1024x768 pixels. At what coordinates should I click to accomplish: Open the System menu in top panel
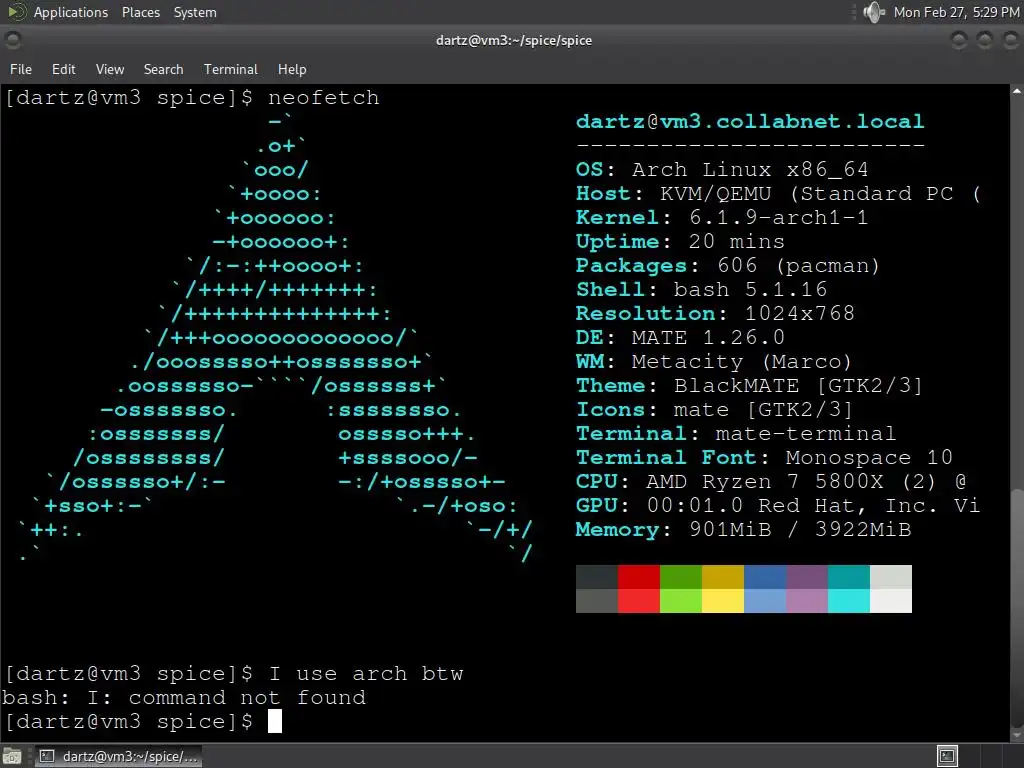pos(195,12)
